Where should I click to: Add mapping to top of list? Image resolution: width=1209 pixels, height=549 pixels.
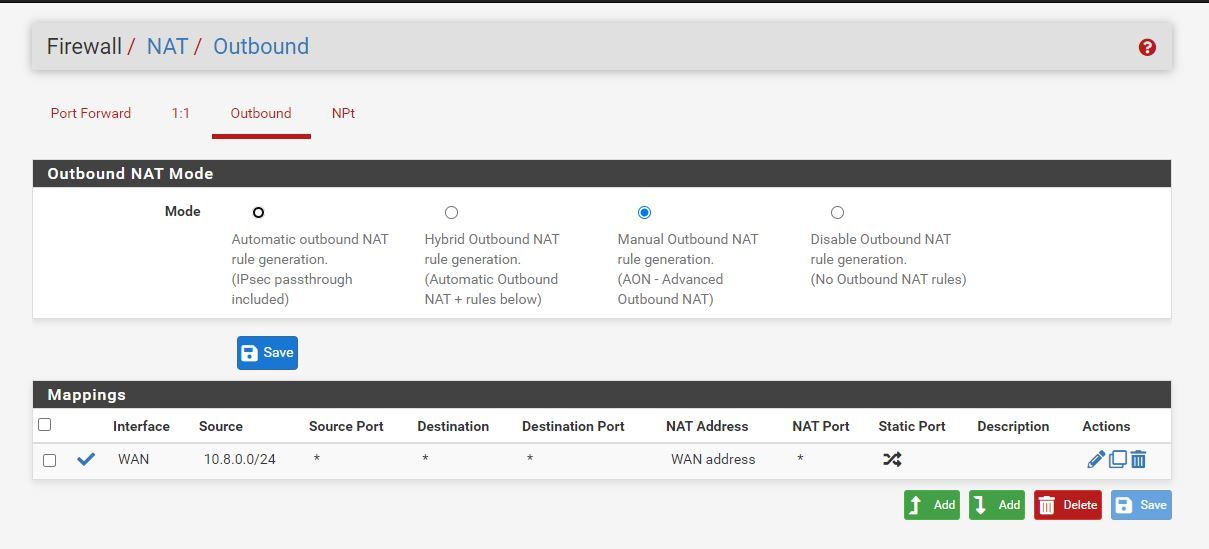pos(931,505)
